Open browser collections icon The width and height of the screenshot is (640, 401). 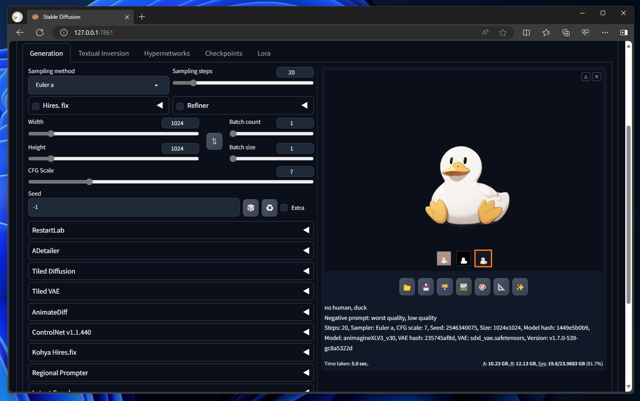566,33
